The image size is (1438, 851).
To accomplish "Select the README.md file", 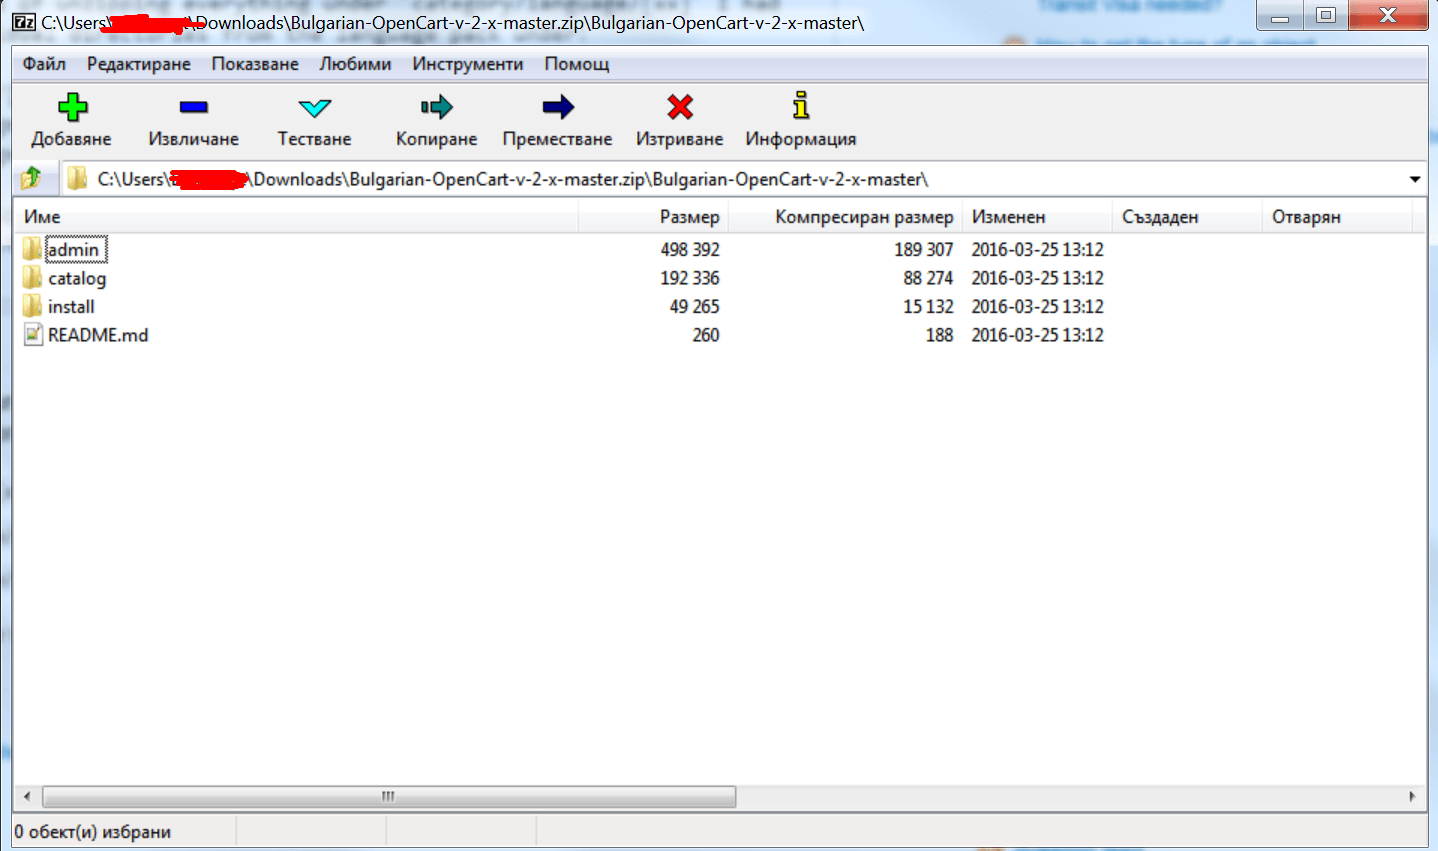I will coord(97,335).
